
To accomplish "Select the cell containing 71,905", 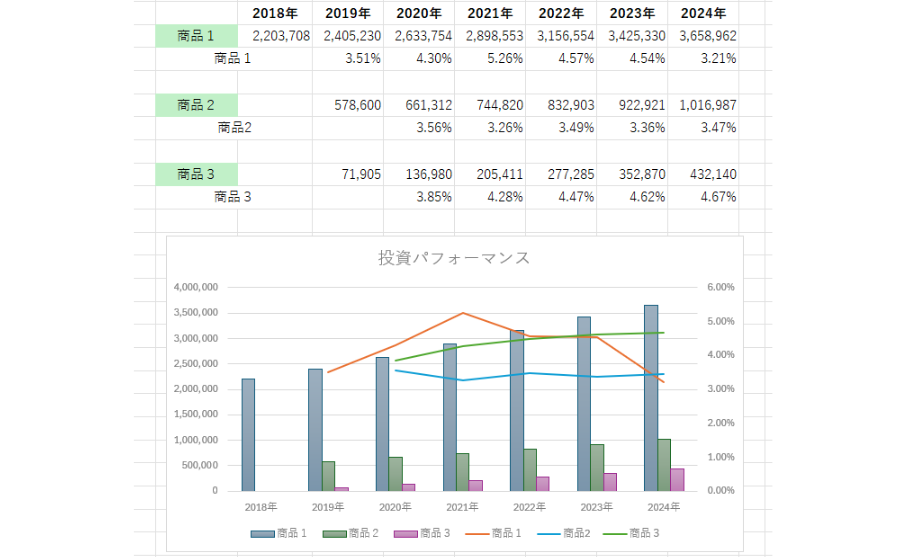I will pos(347,174).
